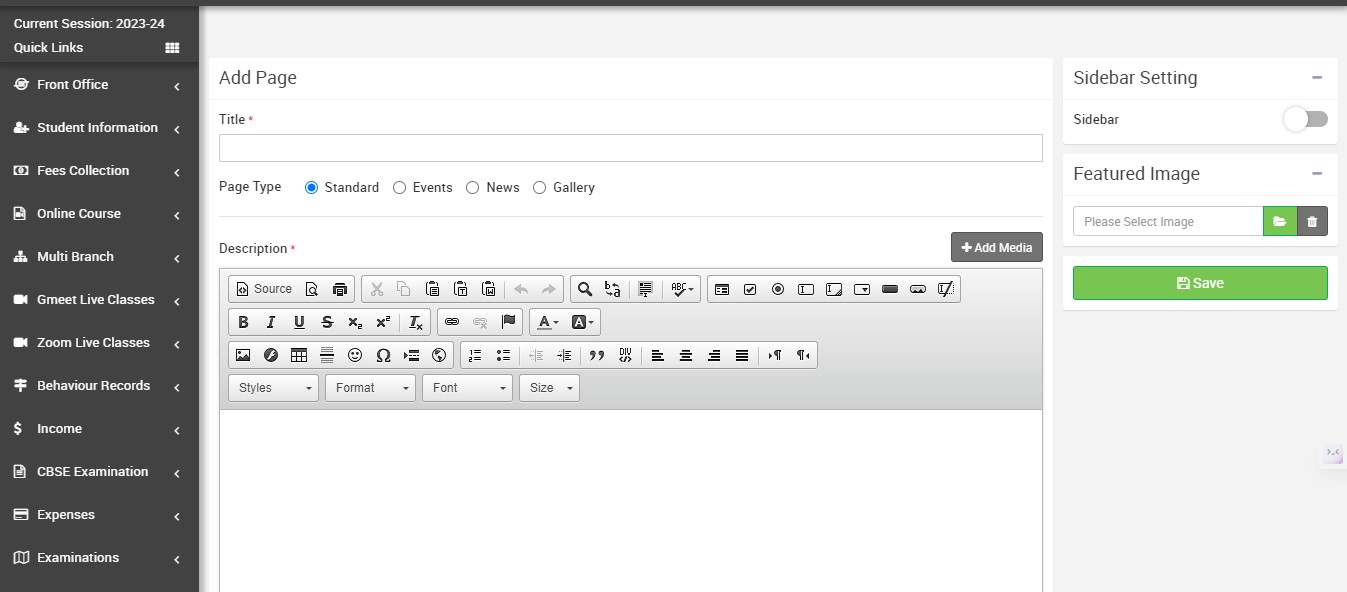Expand the Size dropdown
Screen dimensions: 1347x592
(549, 388)
